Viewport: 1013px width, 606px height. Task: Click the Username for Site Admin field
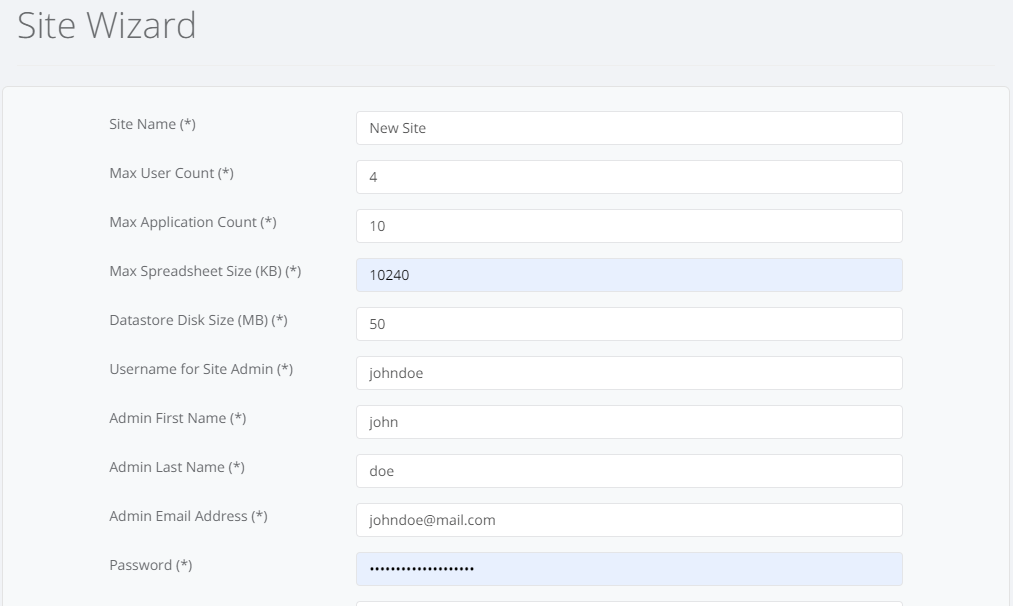(x=629, y=373)
